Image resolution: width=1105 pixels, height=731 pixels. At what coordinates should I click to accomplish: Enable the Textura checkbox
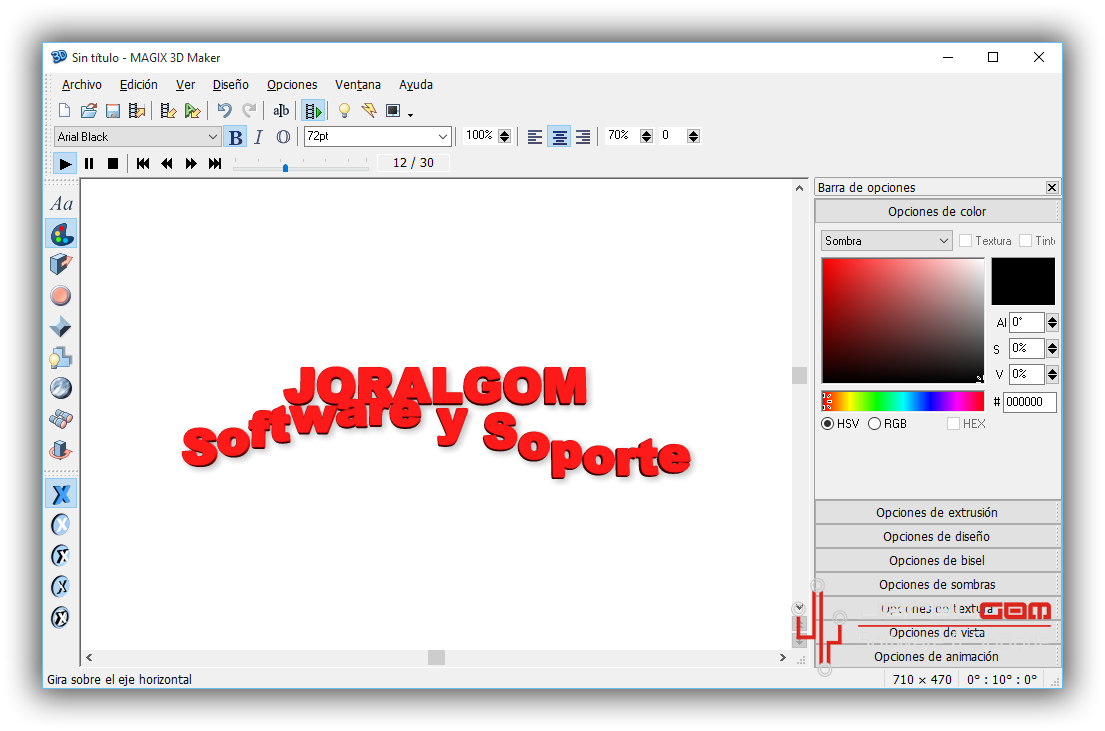coord(965,241)
